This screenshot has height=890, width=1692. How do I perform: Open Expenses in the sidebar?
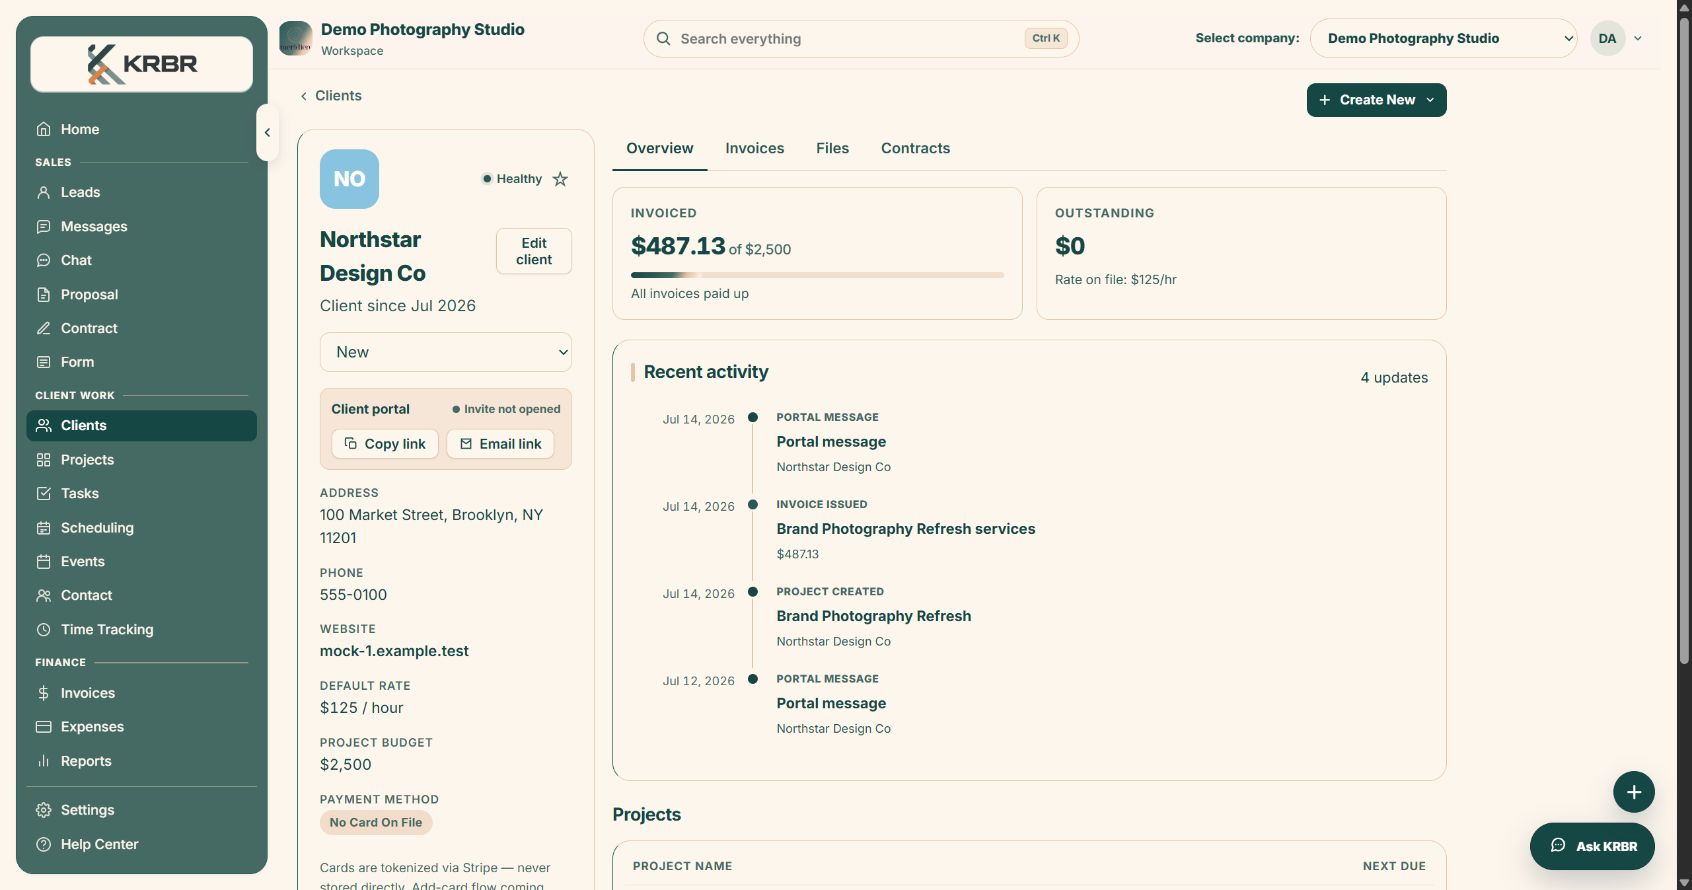tap(141, 727)
